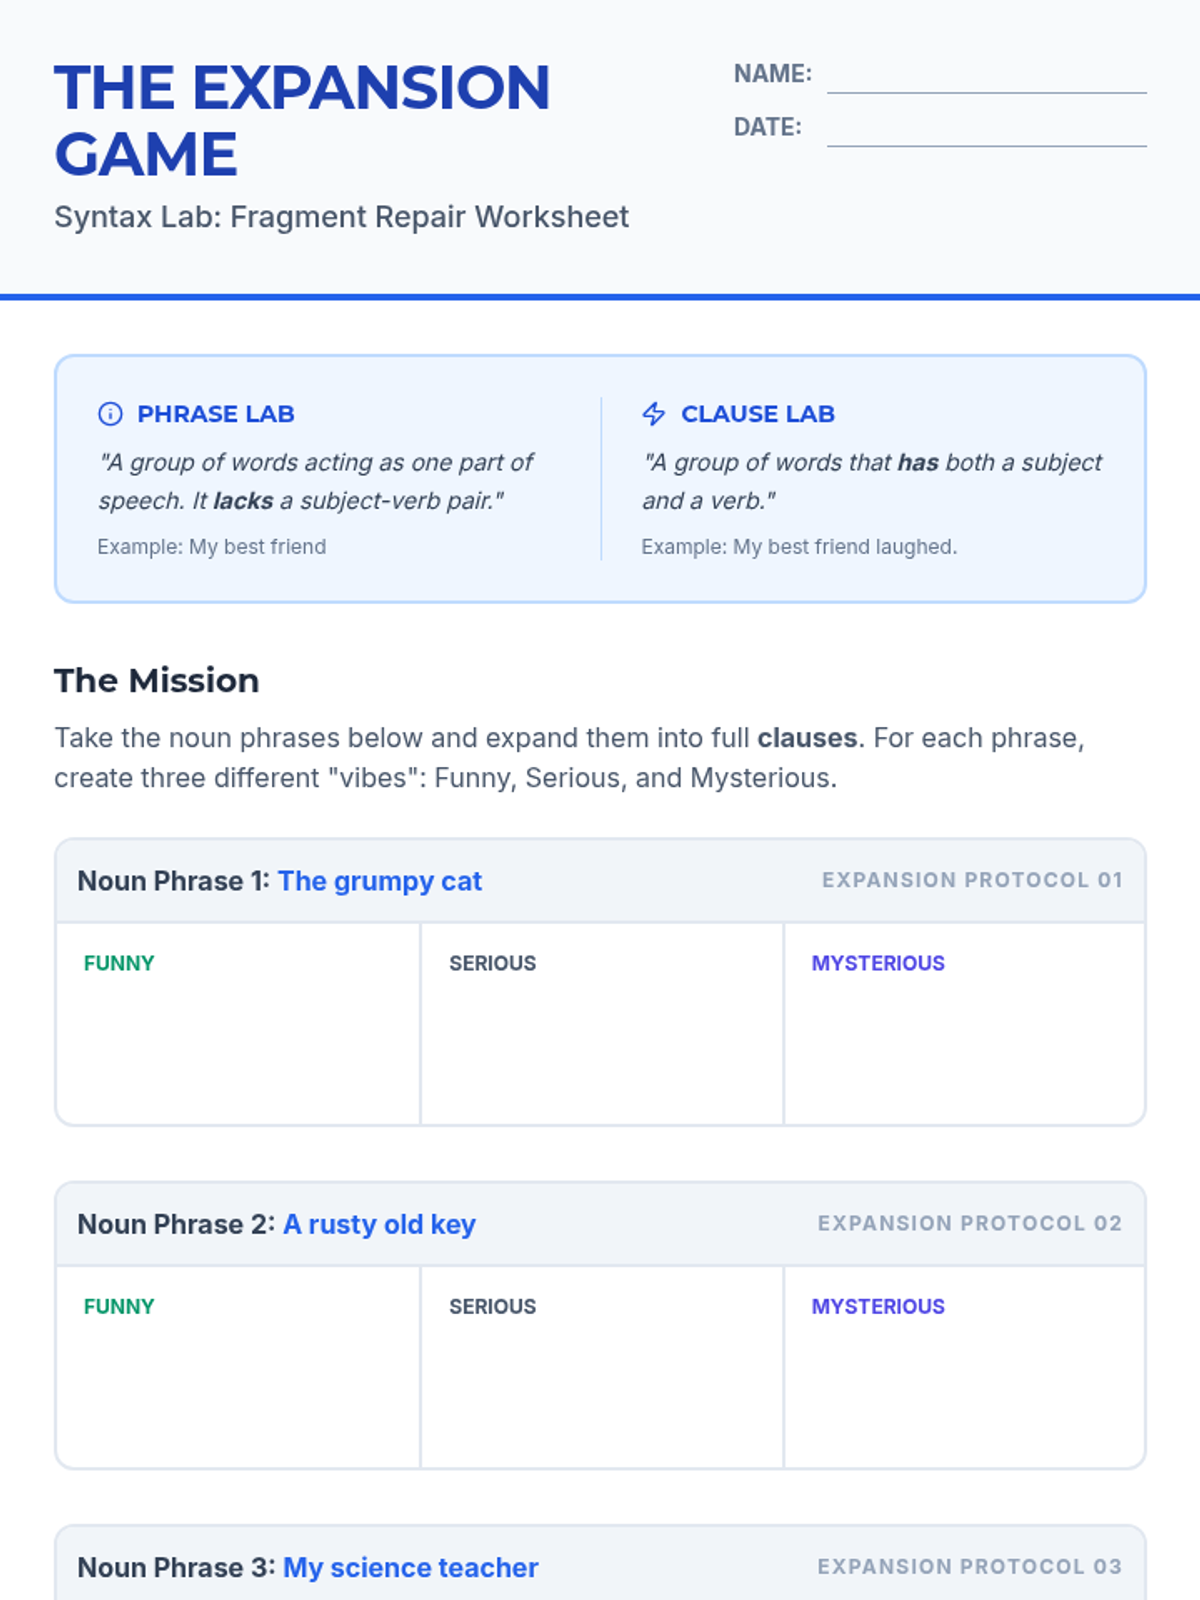
Task: Click the CLAUSE LAB heading
Action: point(758,414)
